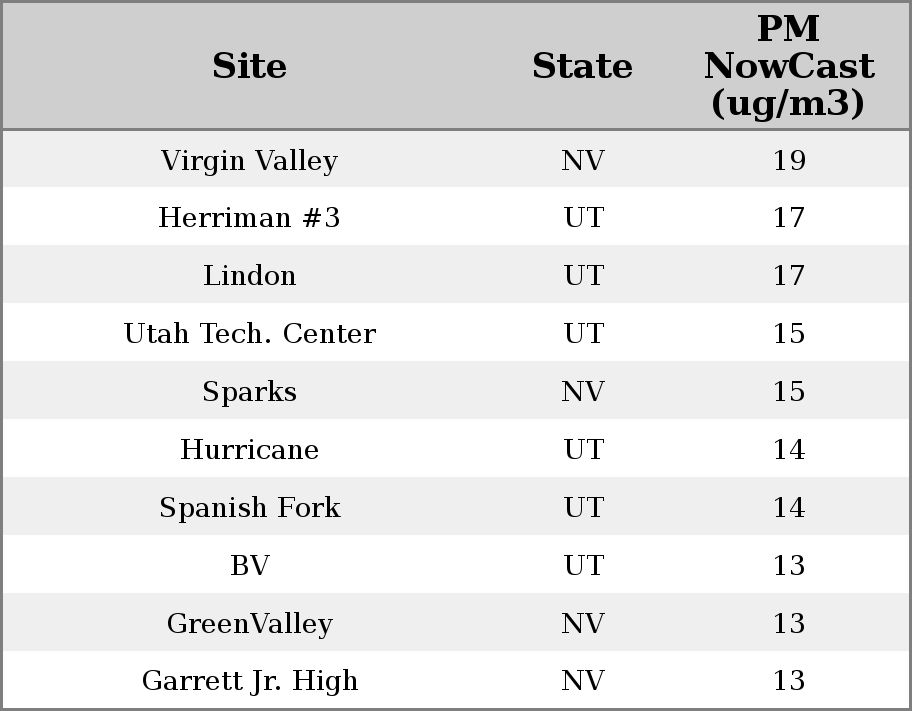Select the Herriman #3 site cell

(250, 218)
